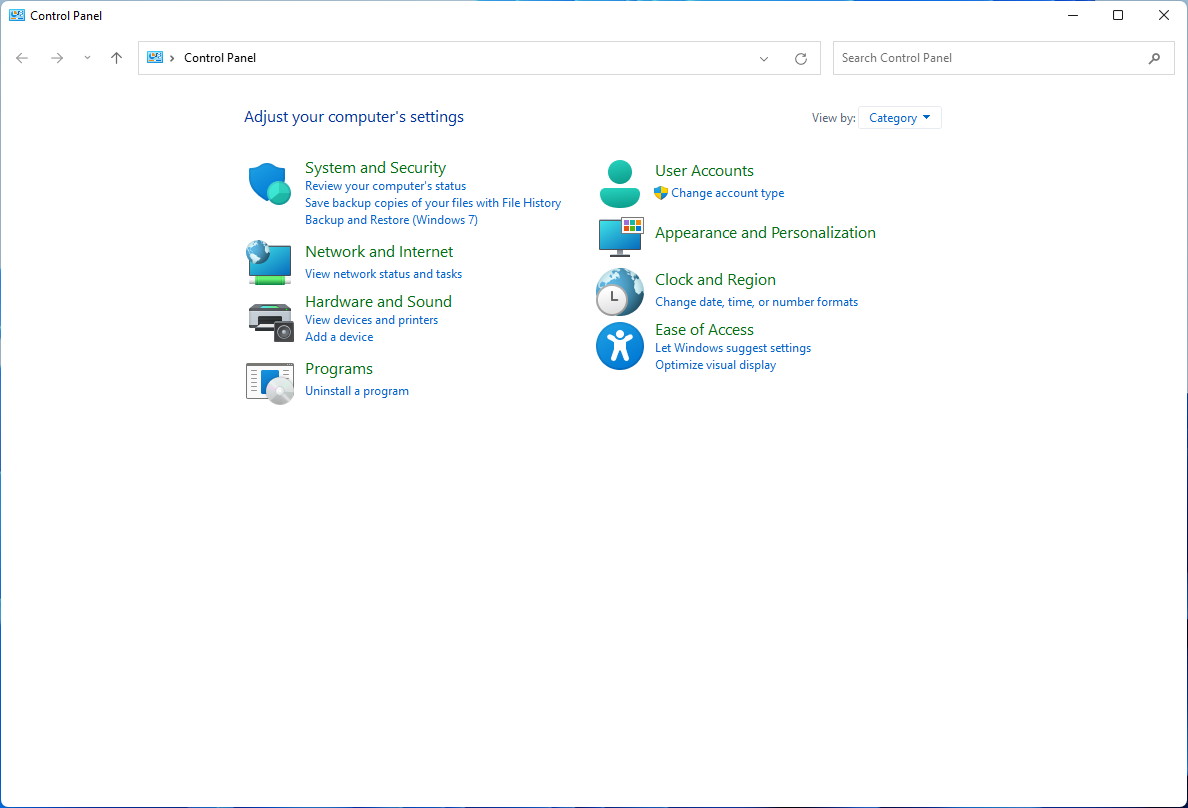Screen dimensions: 1188x808
Task: Click the Appearance and Personalization monitor icon
Action: 621,237
